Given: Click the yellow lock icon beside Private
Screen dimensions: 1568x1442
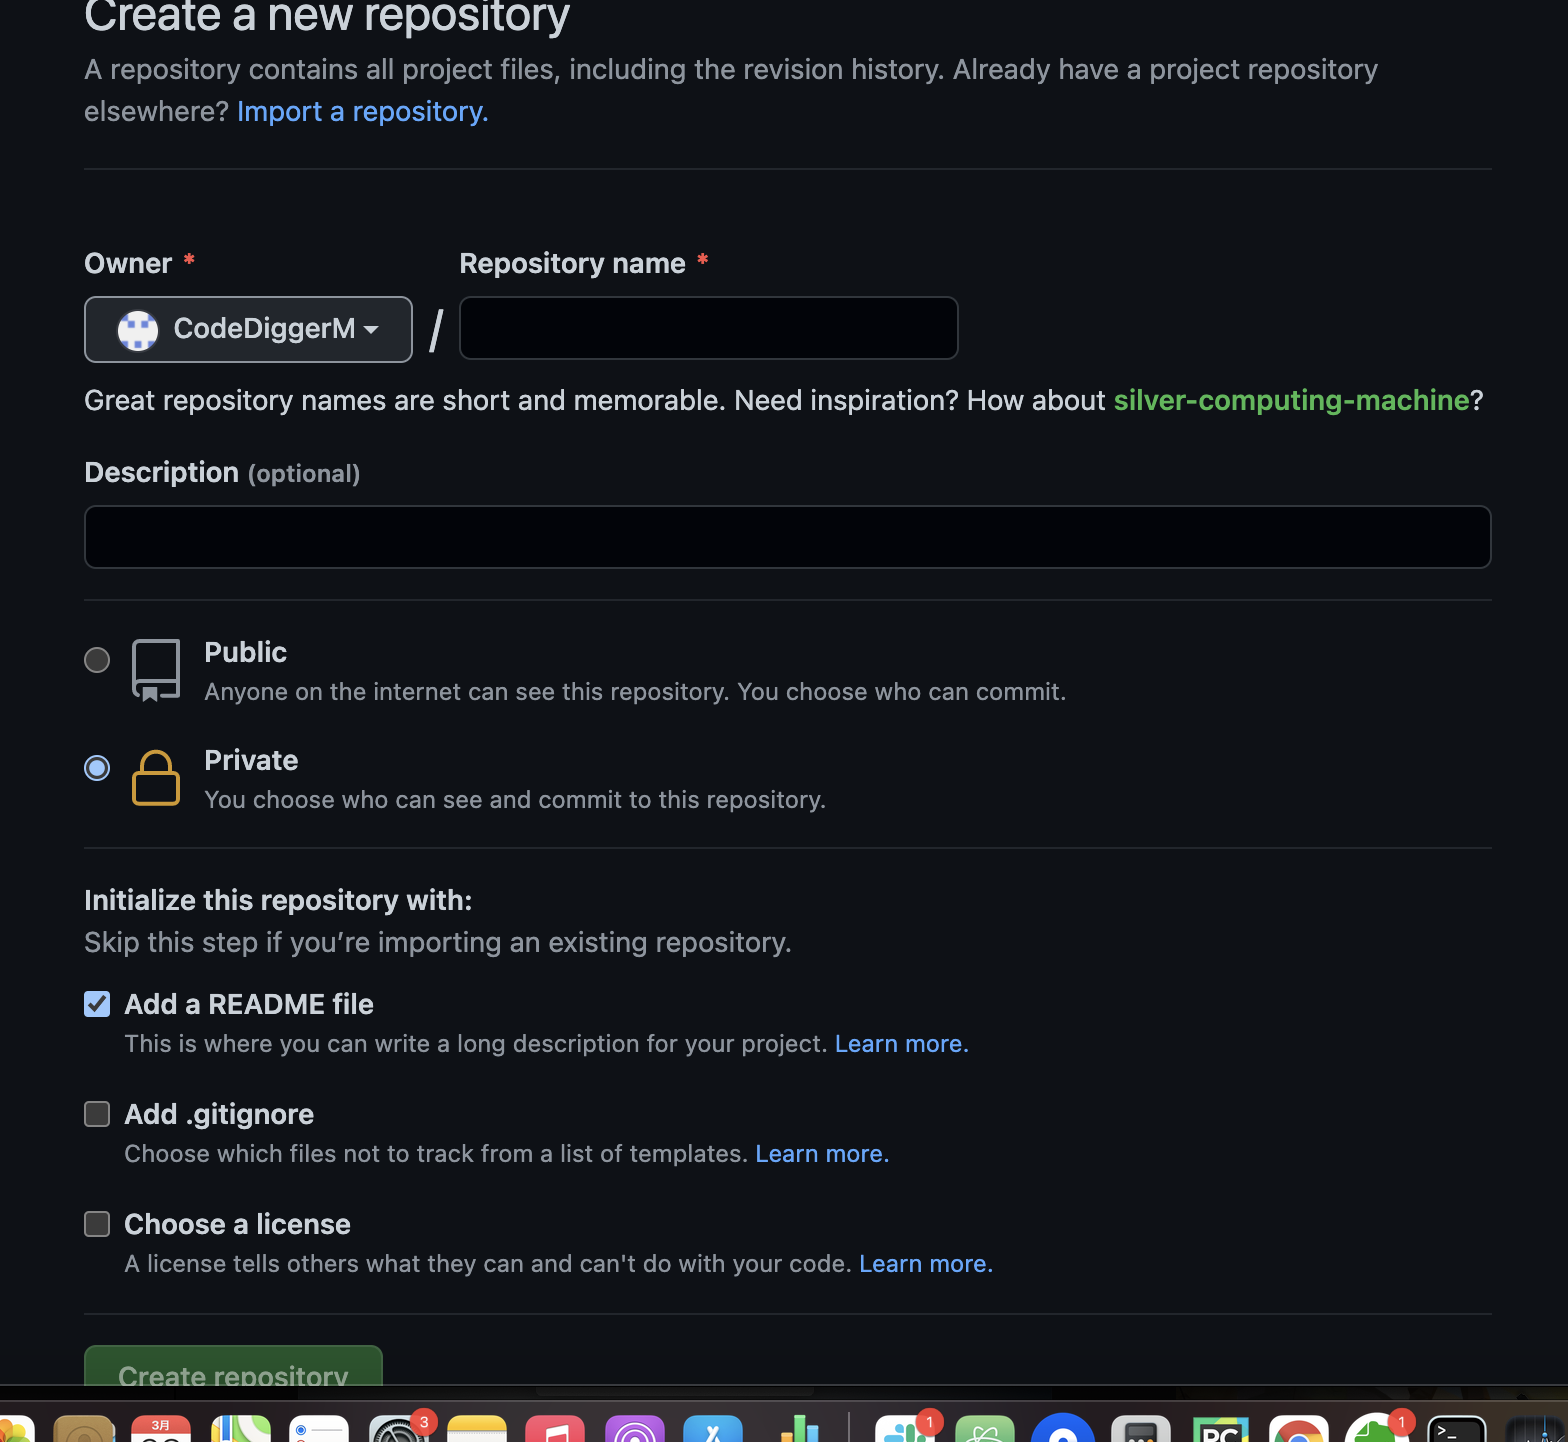Looking at the screenshot, I should click(x=156, y=778).
